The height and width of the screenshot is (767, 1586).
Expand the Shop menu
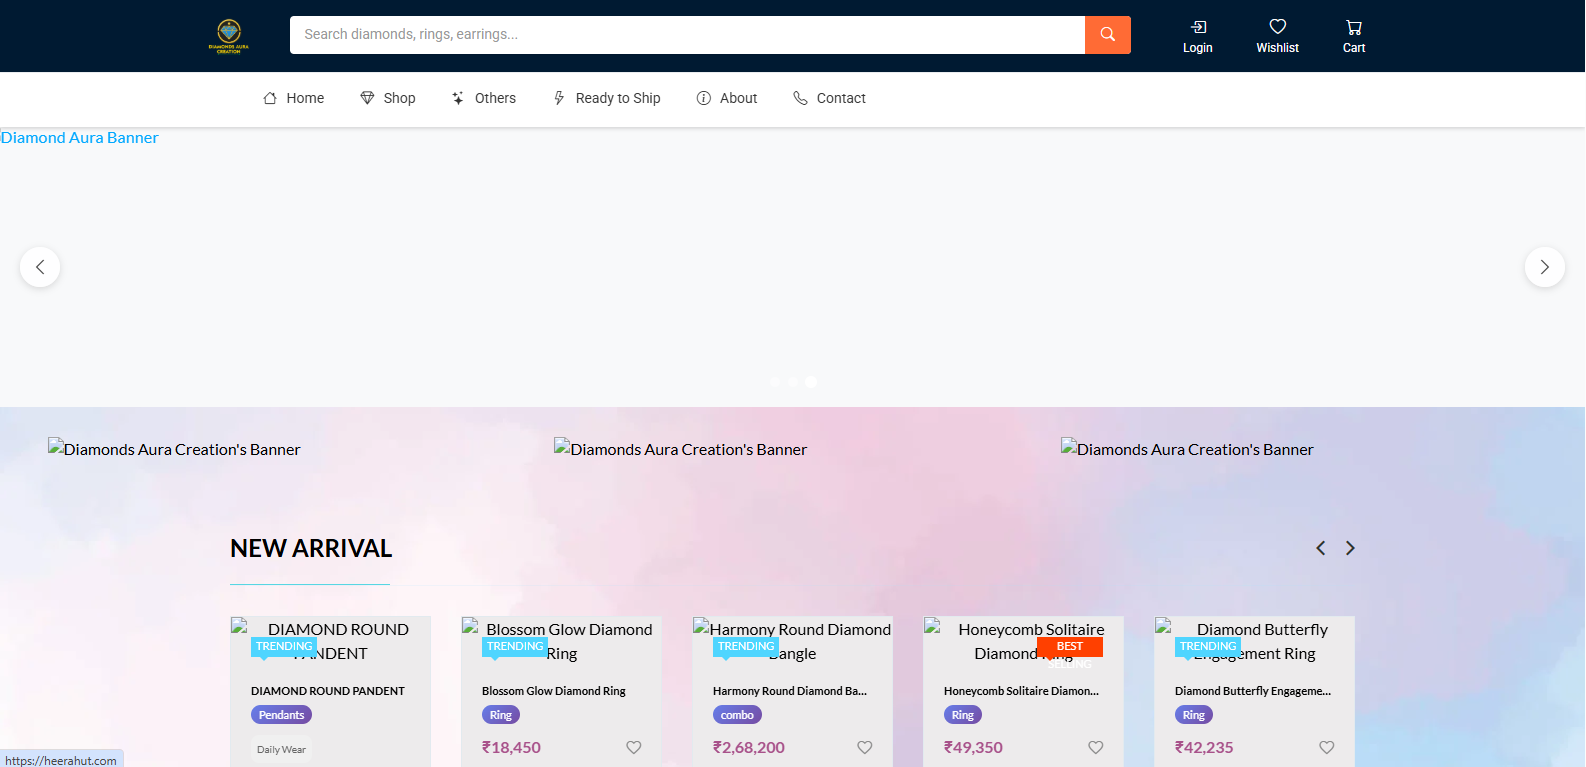(x=388, y=98)
